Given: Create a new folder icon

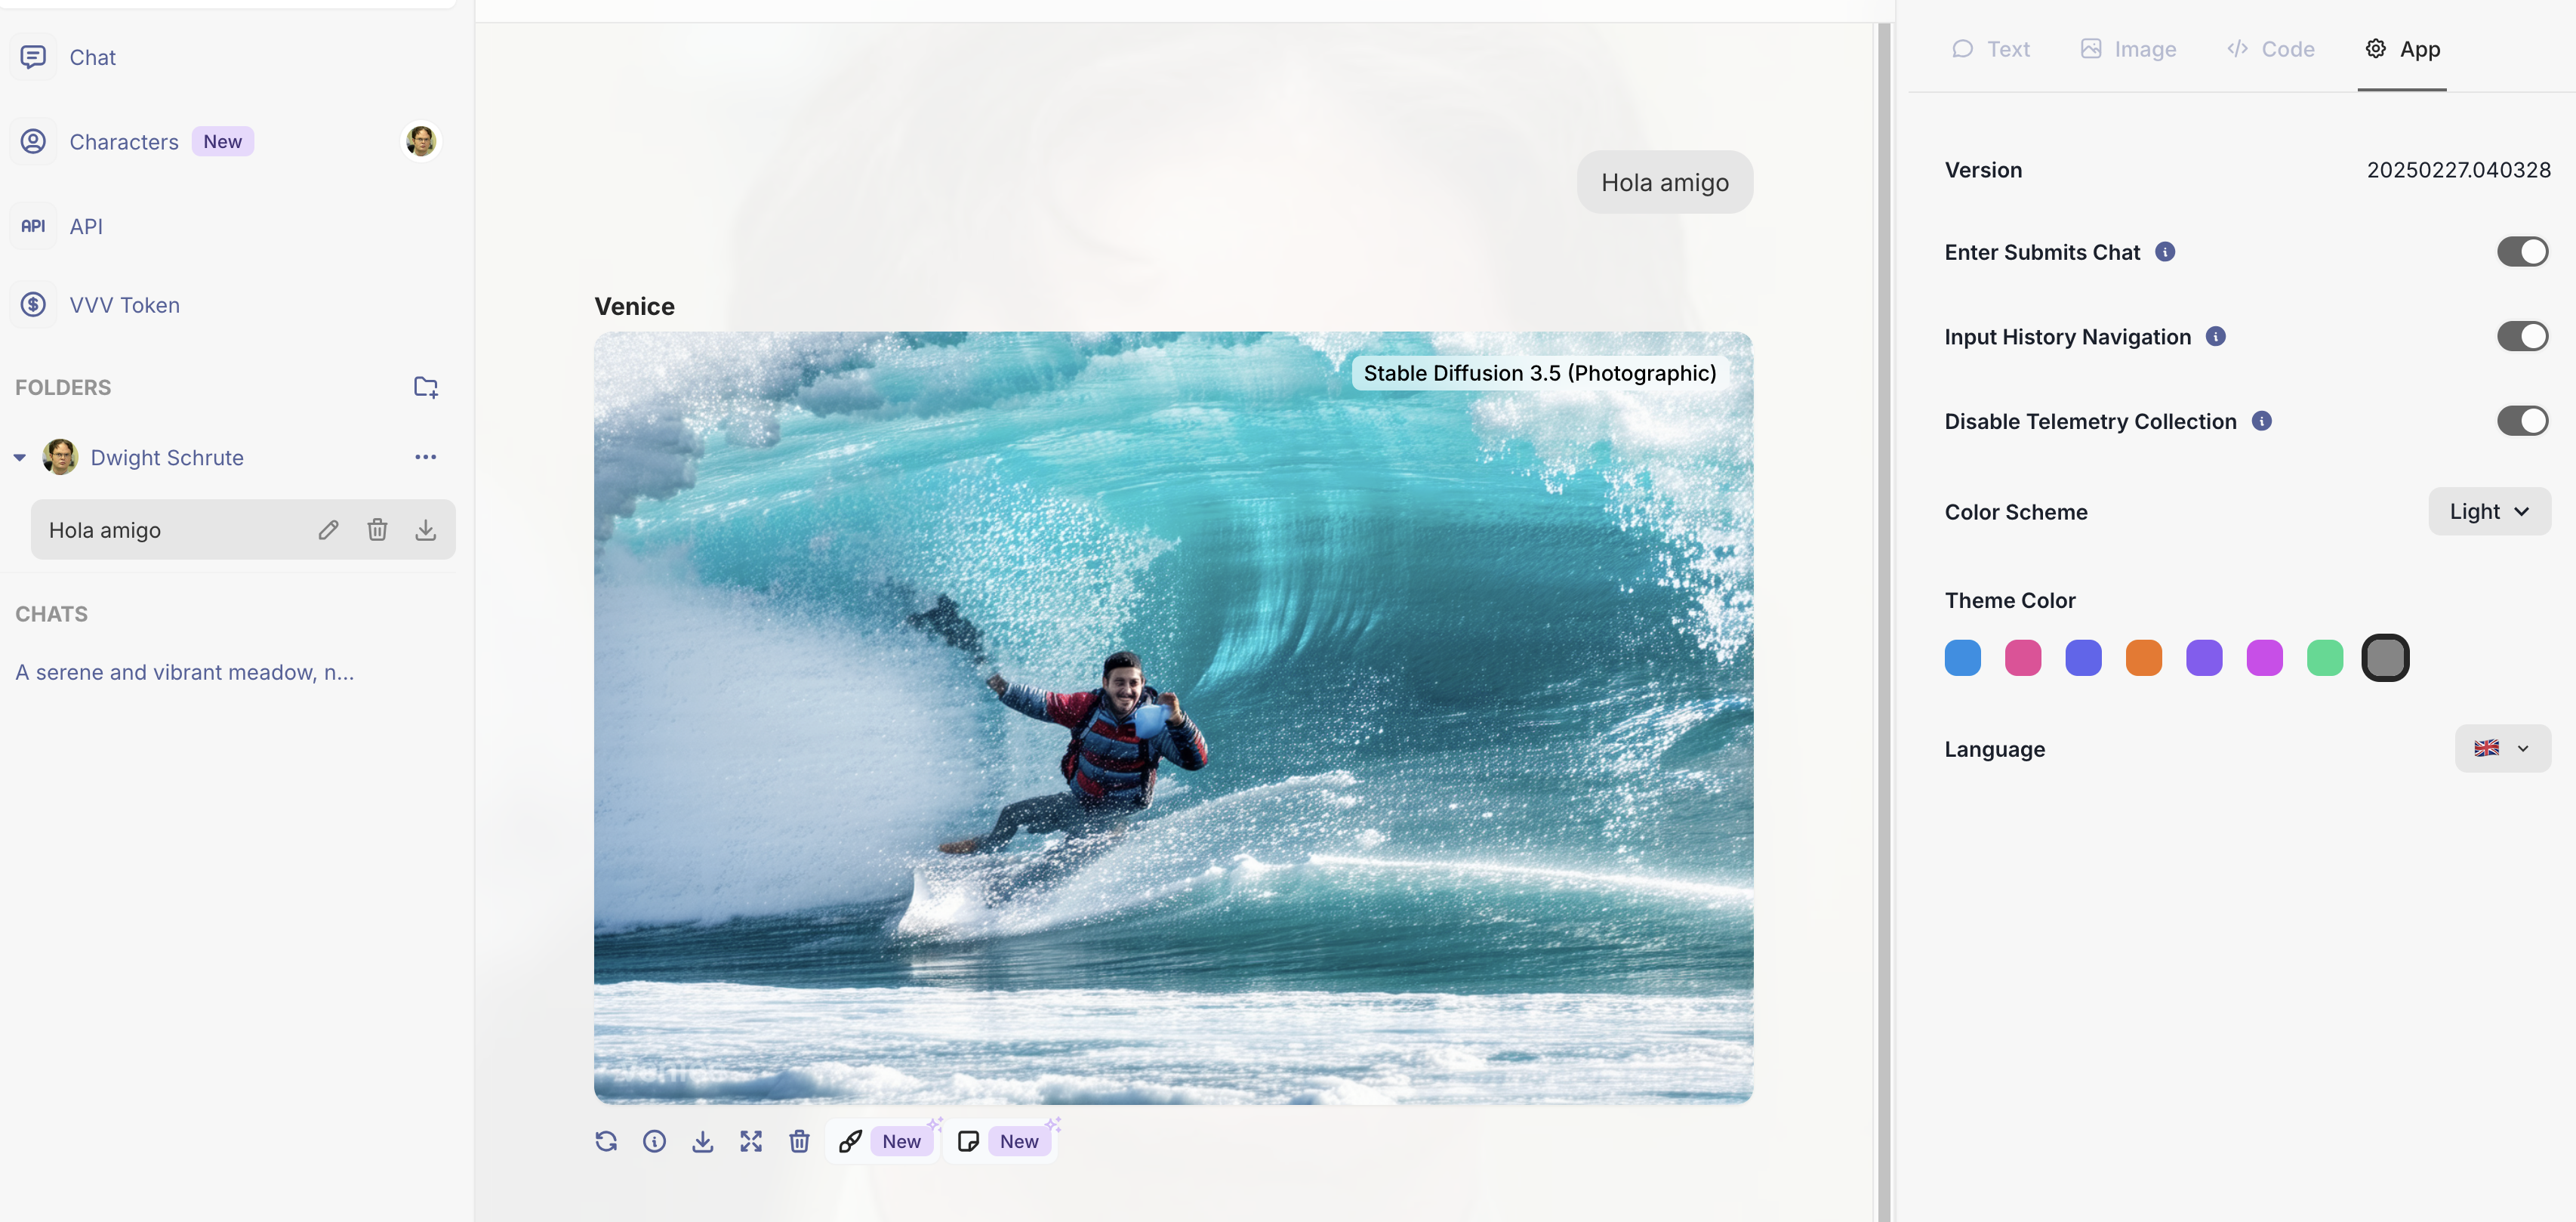Looking at the screenshot, I should (426, 387).
